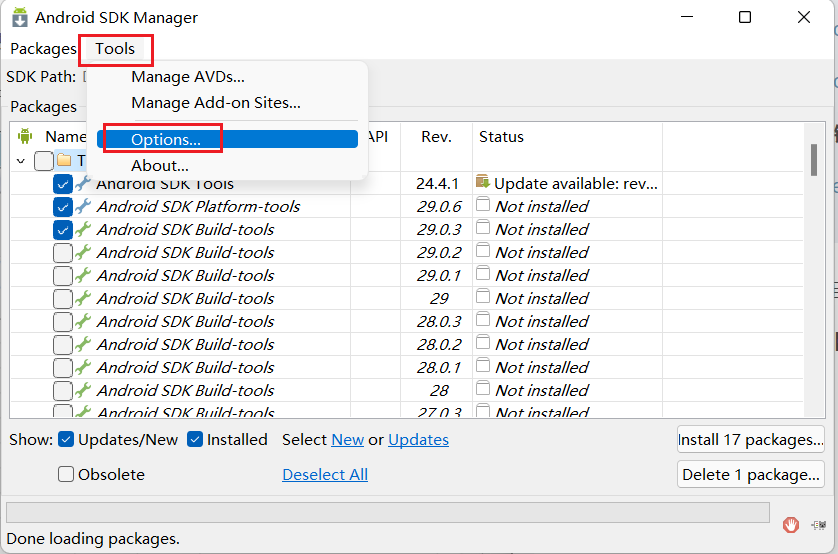Click not-installed status icon for Build-tools 29.0.1
838x554 pixels.
pos(483,273)
